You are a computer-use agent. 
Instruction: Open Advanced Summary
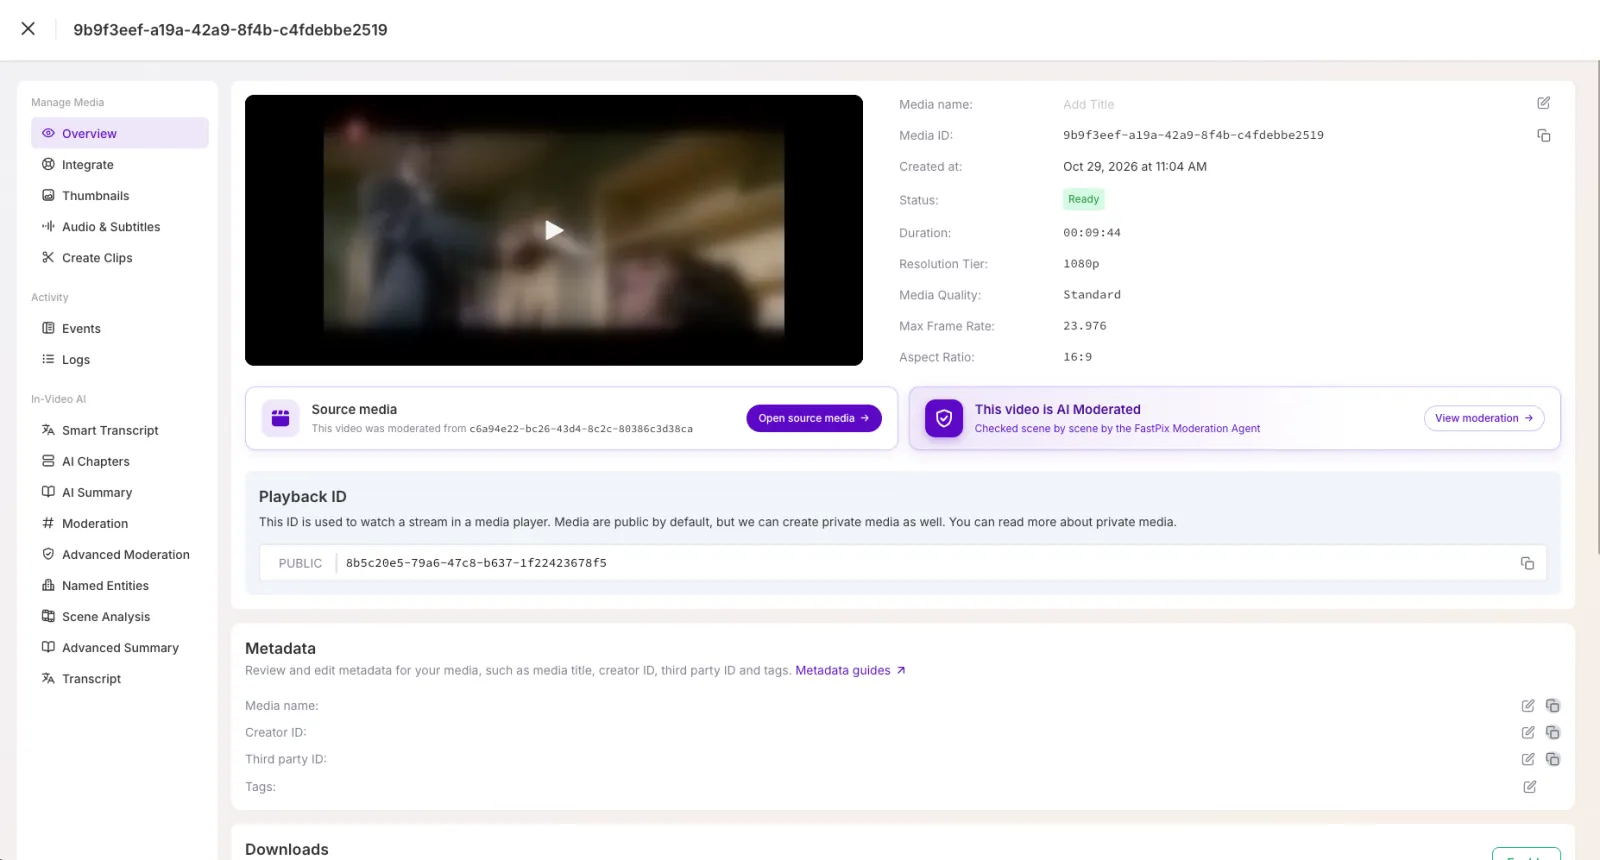pyautogui.click(x=120, y=647)
